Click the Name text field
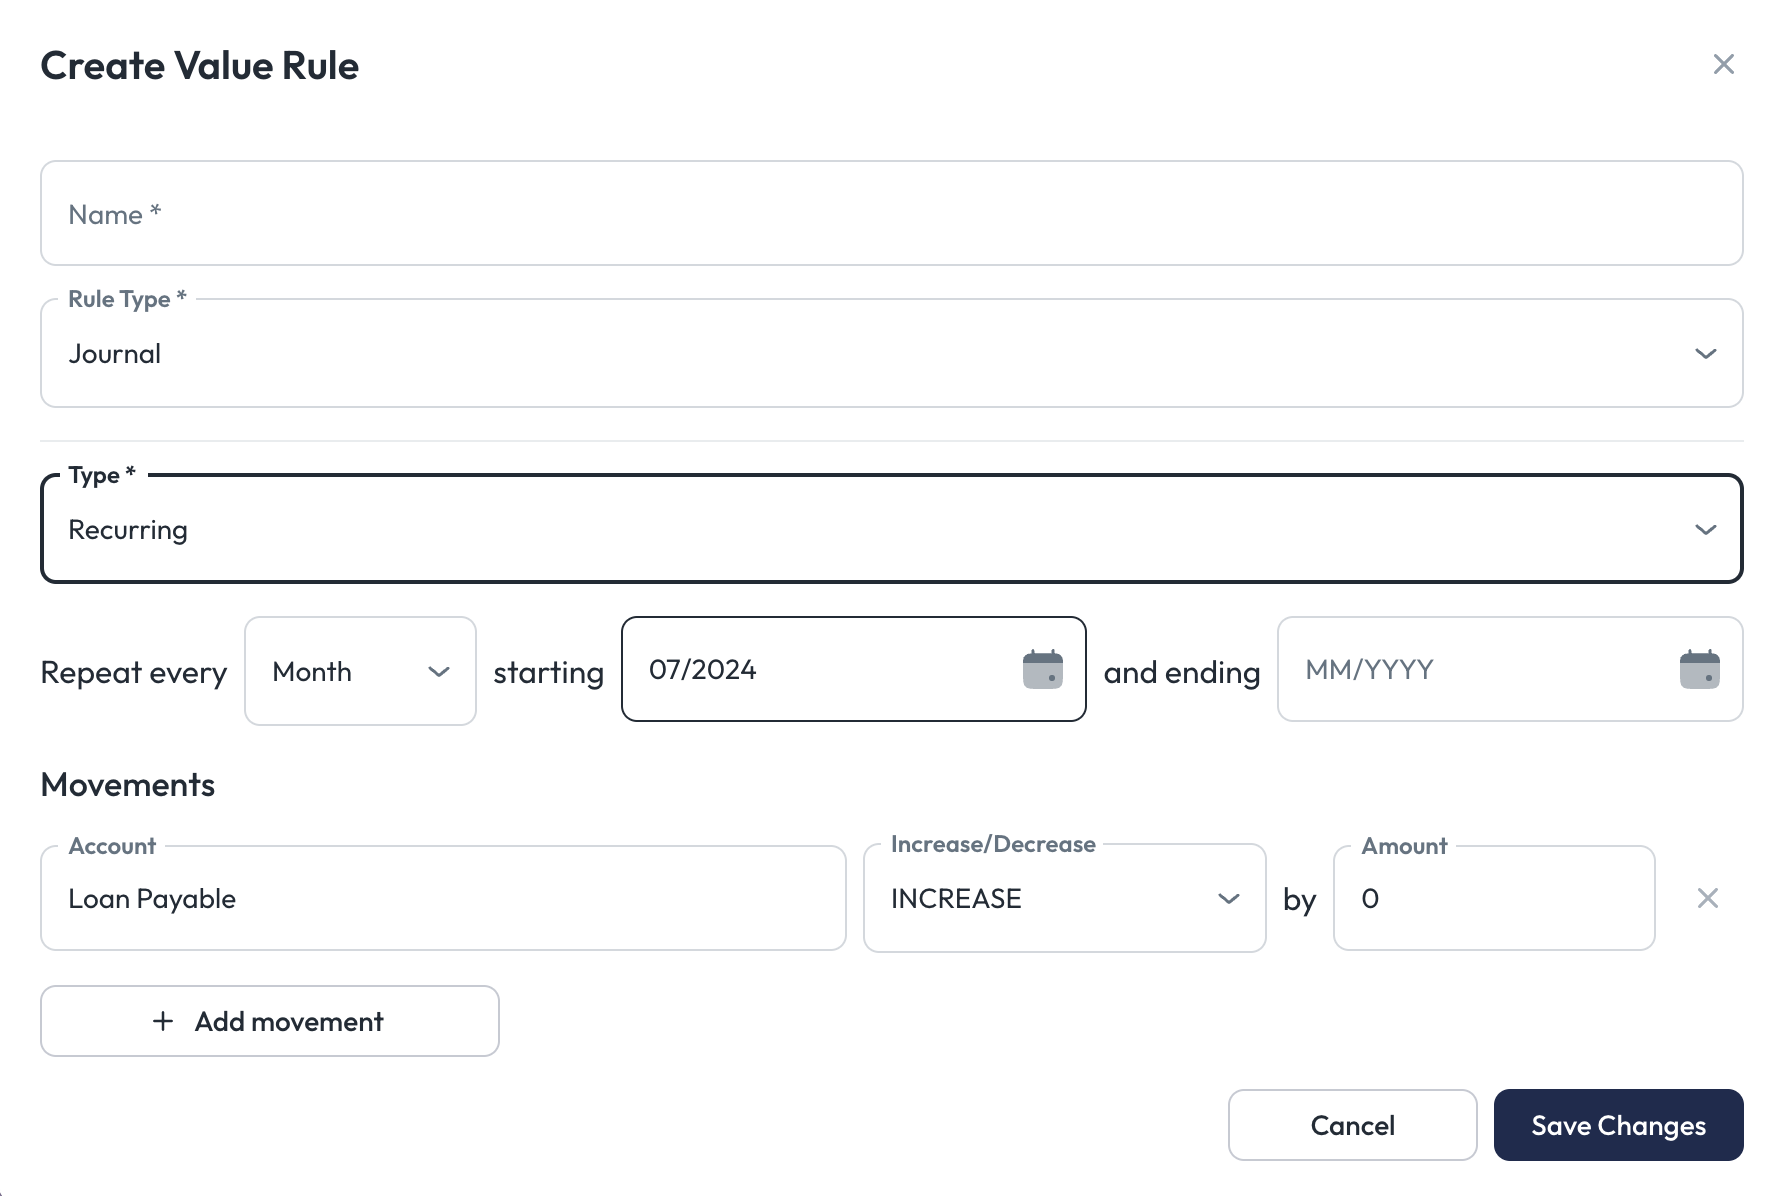Screen dimensions: 1782x1196 pyautogui.click(x=890, y=214)
